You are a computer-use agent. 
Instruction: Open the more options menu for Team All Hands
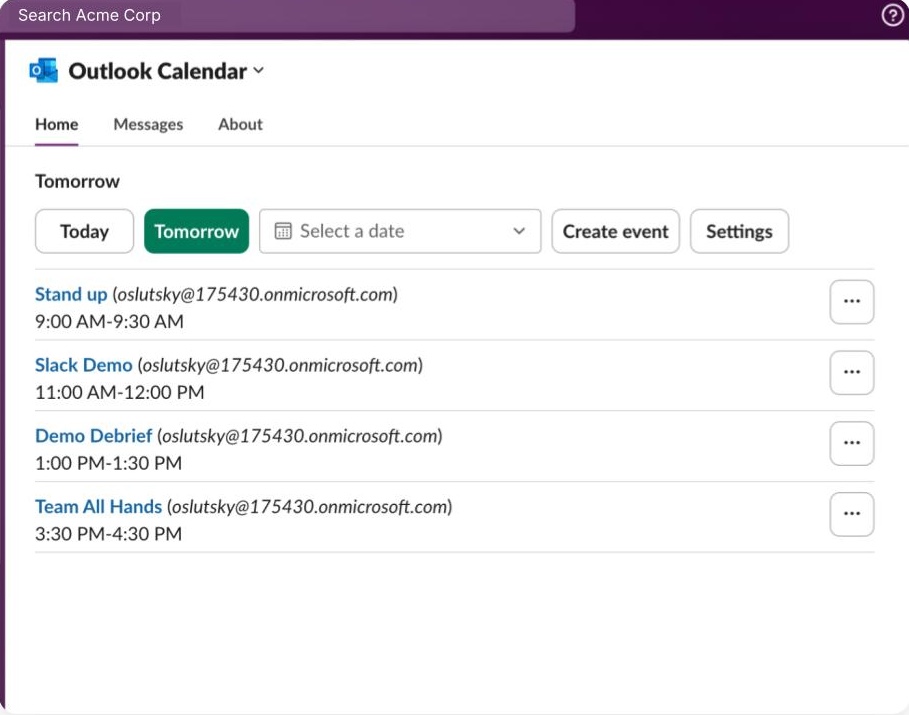pos(852,514)
